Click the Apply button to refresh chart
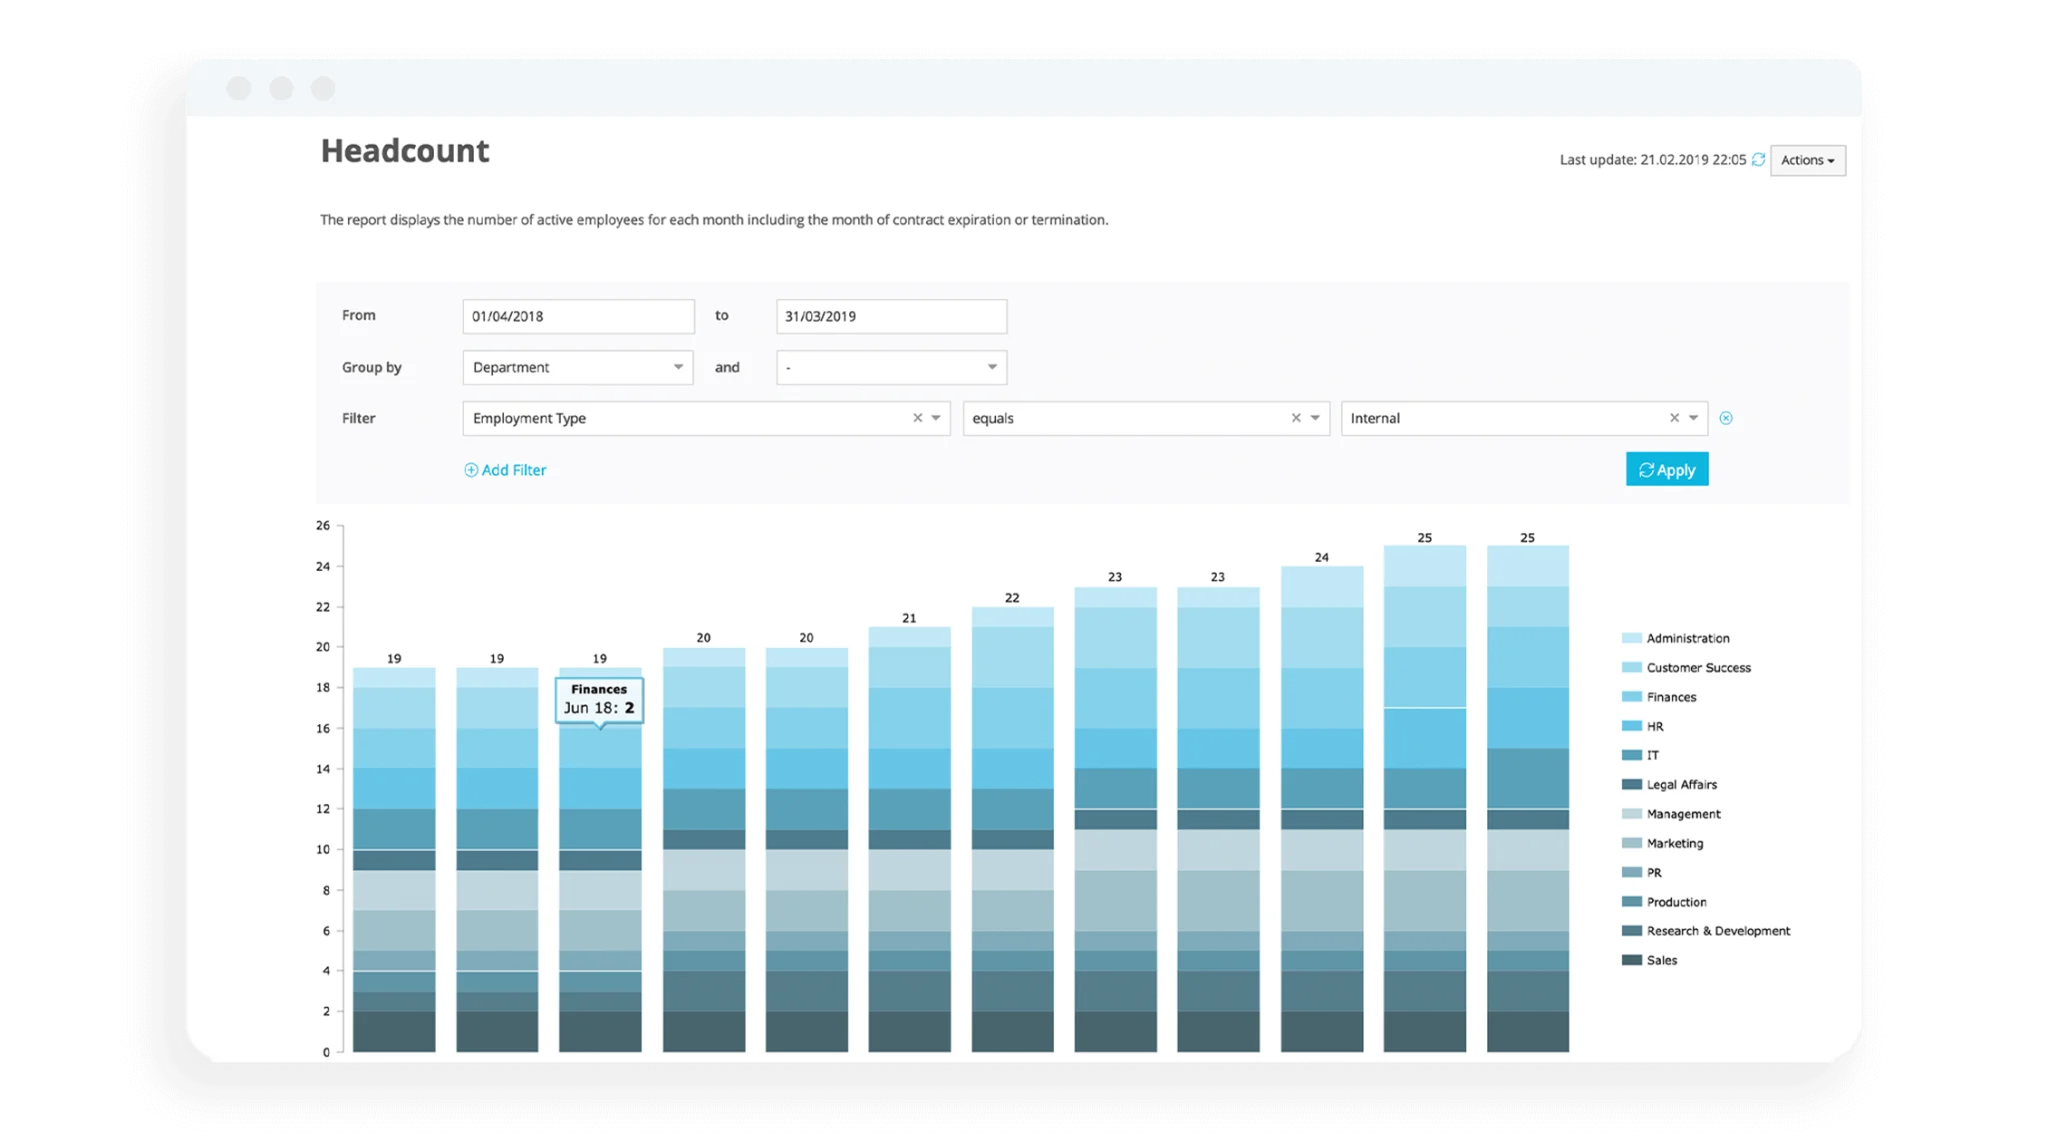 click(1668, 468)
